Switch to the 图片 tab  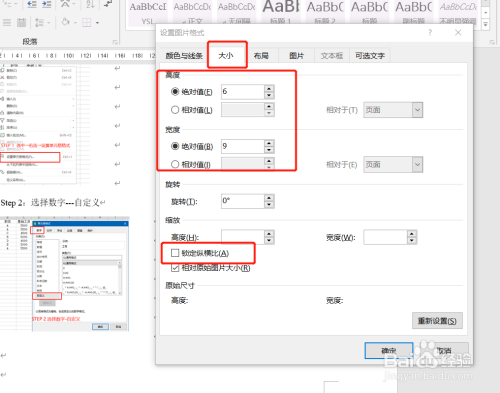(296, 56)
